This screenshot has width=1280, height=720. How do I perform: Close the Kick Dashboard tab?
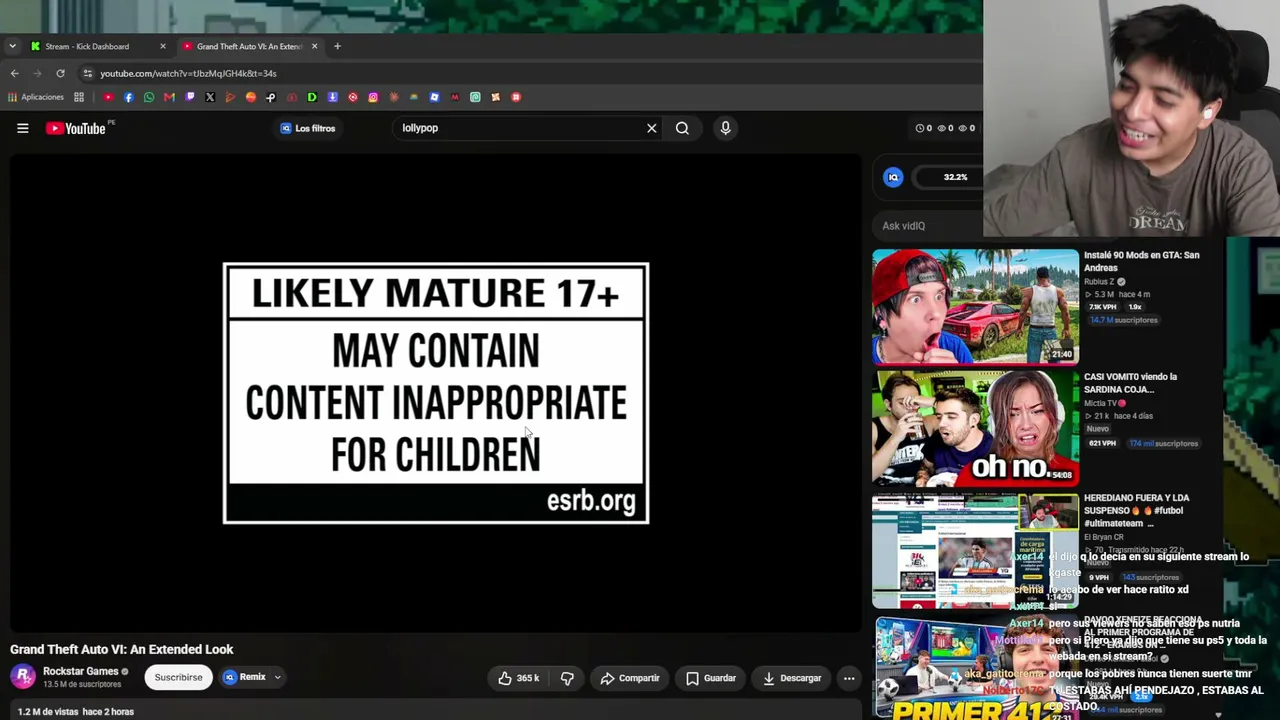[x=163, y=46]
